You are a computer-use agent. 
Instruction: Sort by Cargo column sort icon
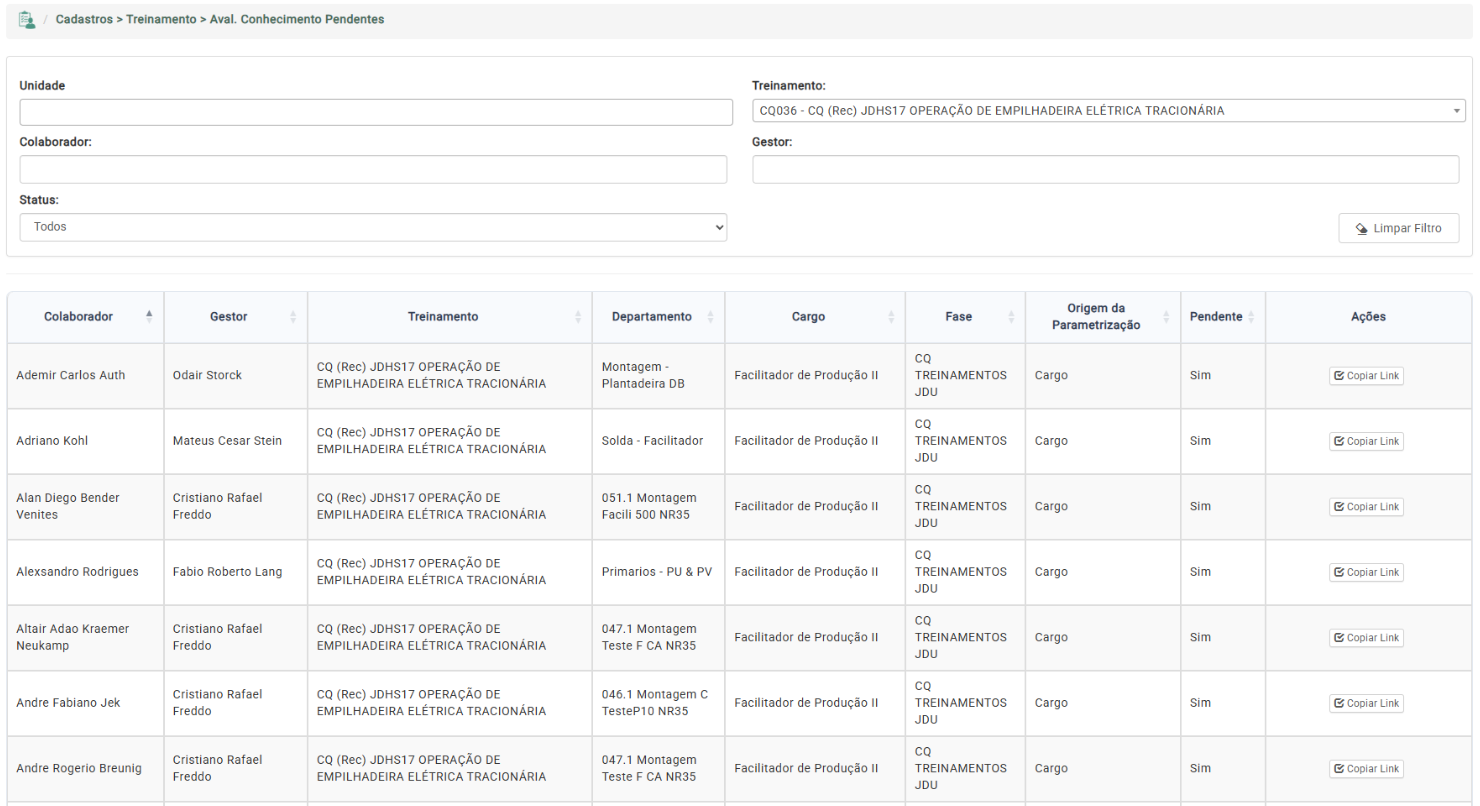tap(891, 316)
